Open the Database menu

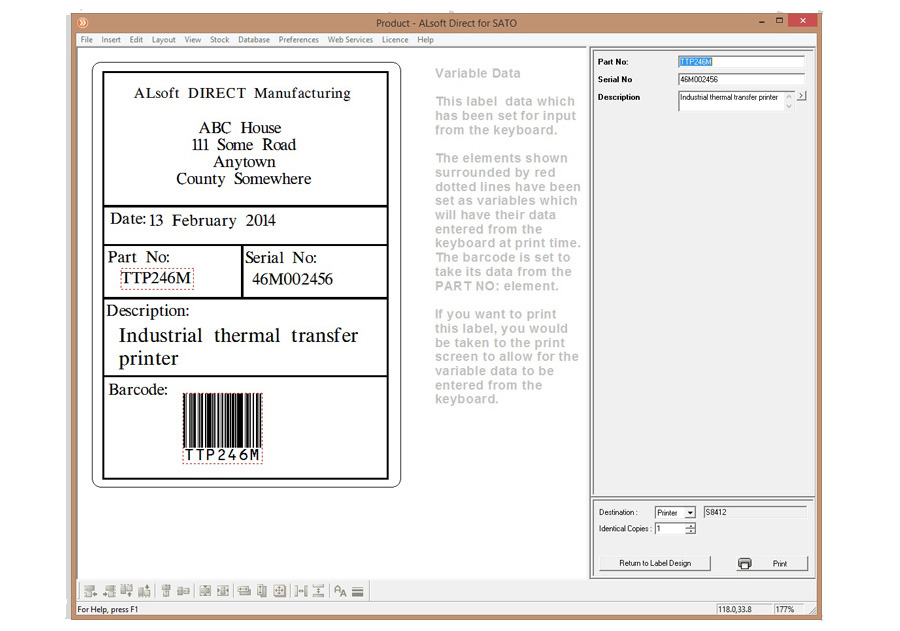click(x=253, y=40)
